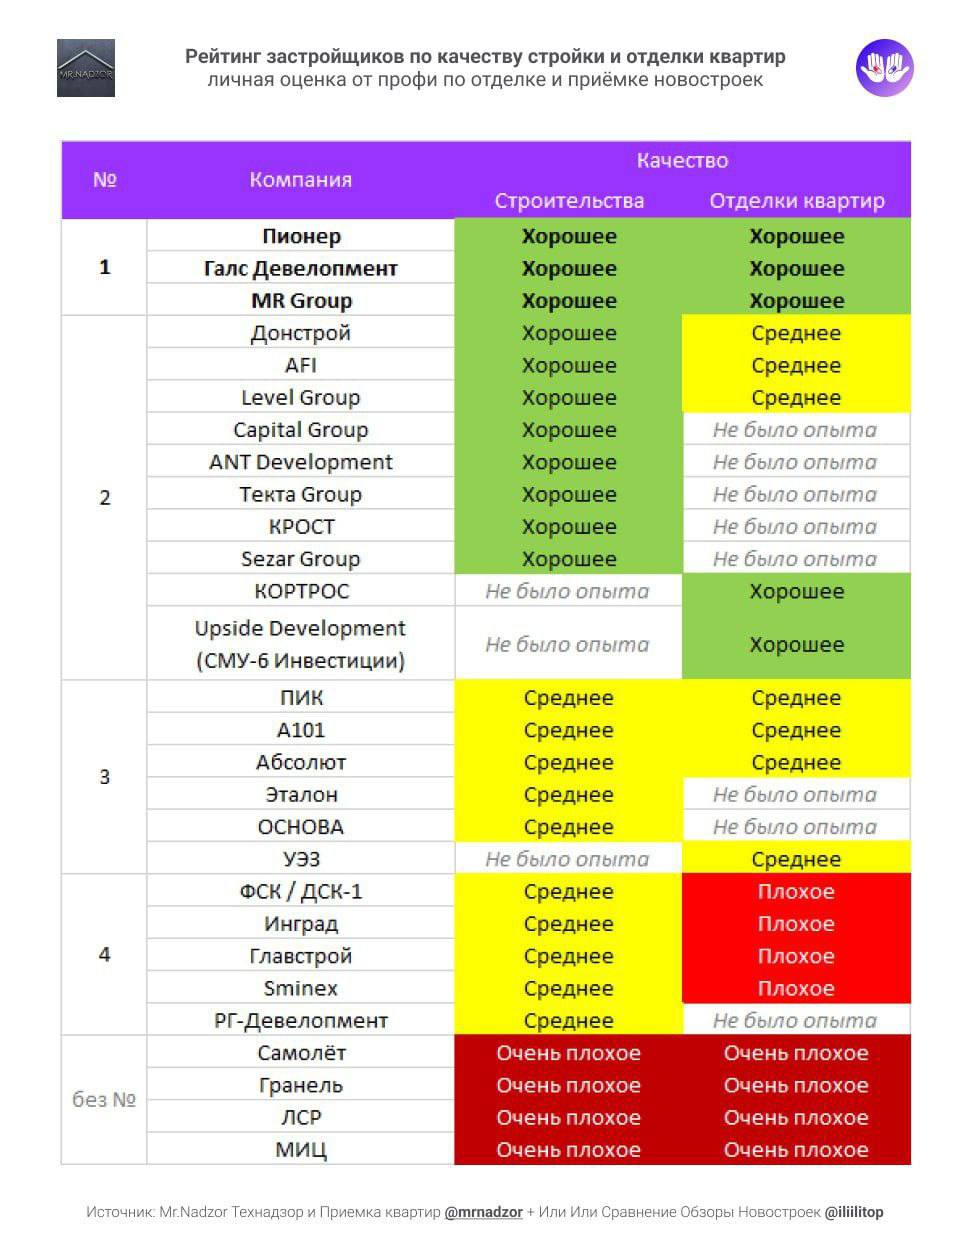The height and width of the screenshot is (1253, 970).
Task: Open the @iliilitop link in the footer
Action: pyautogui.click(x=854, y=1212)
